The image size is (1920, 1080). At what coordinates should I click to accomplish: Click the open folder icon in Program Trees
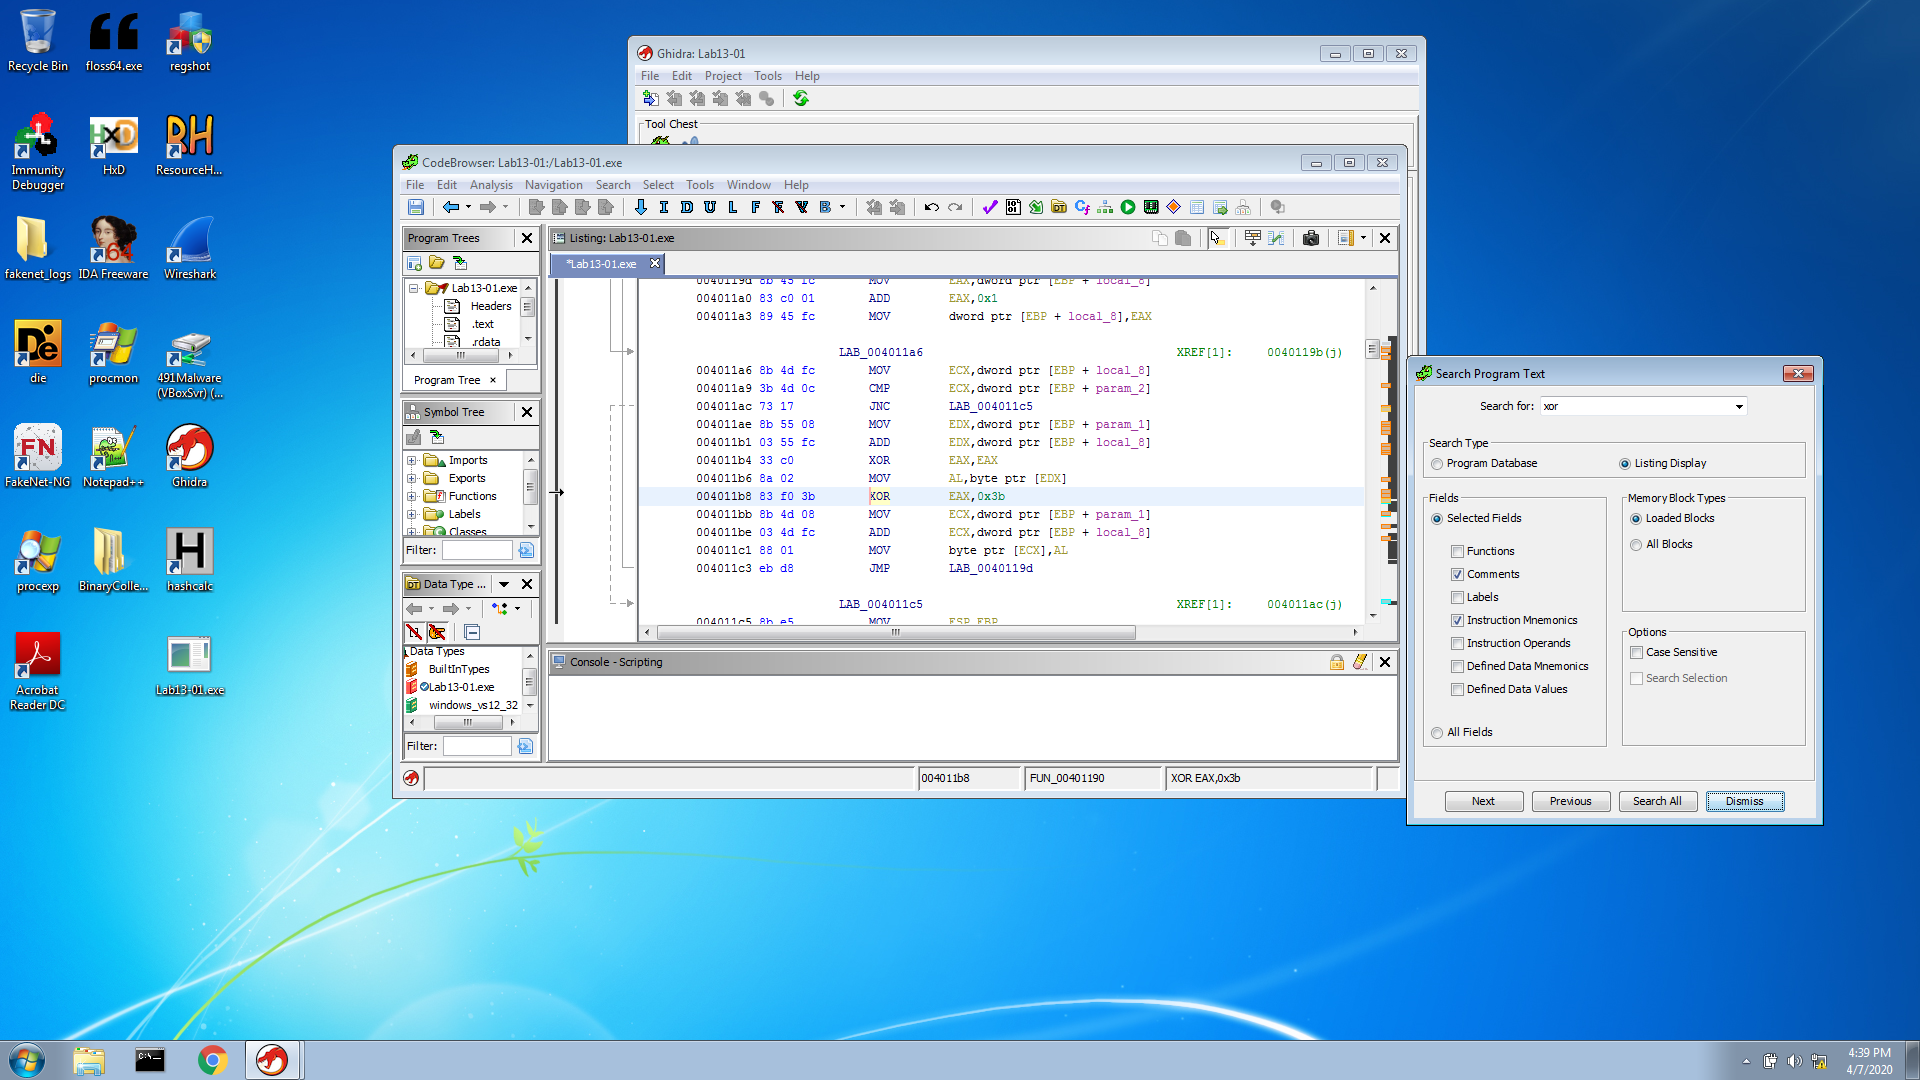tap(437, 263)
